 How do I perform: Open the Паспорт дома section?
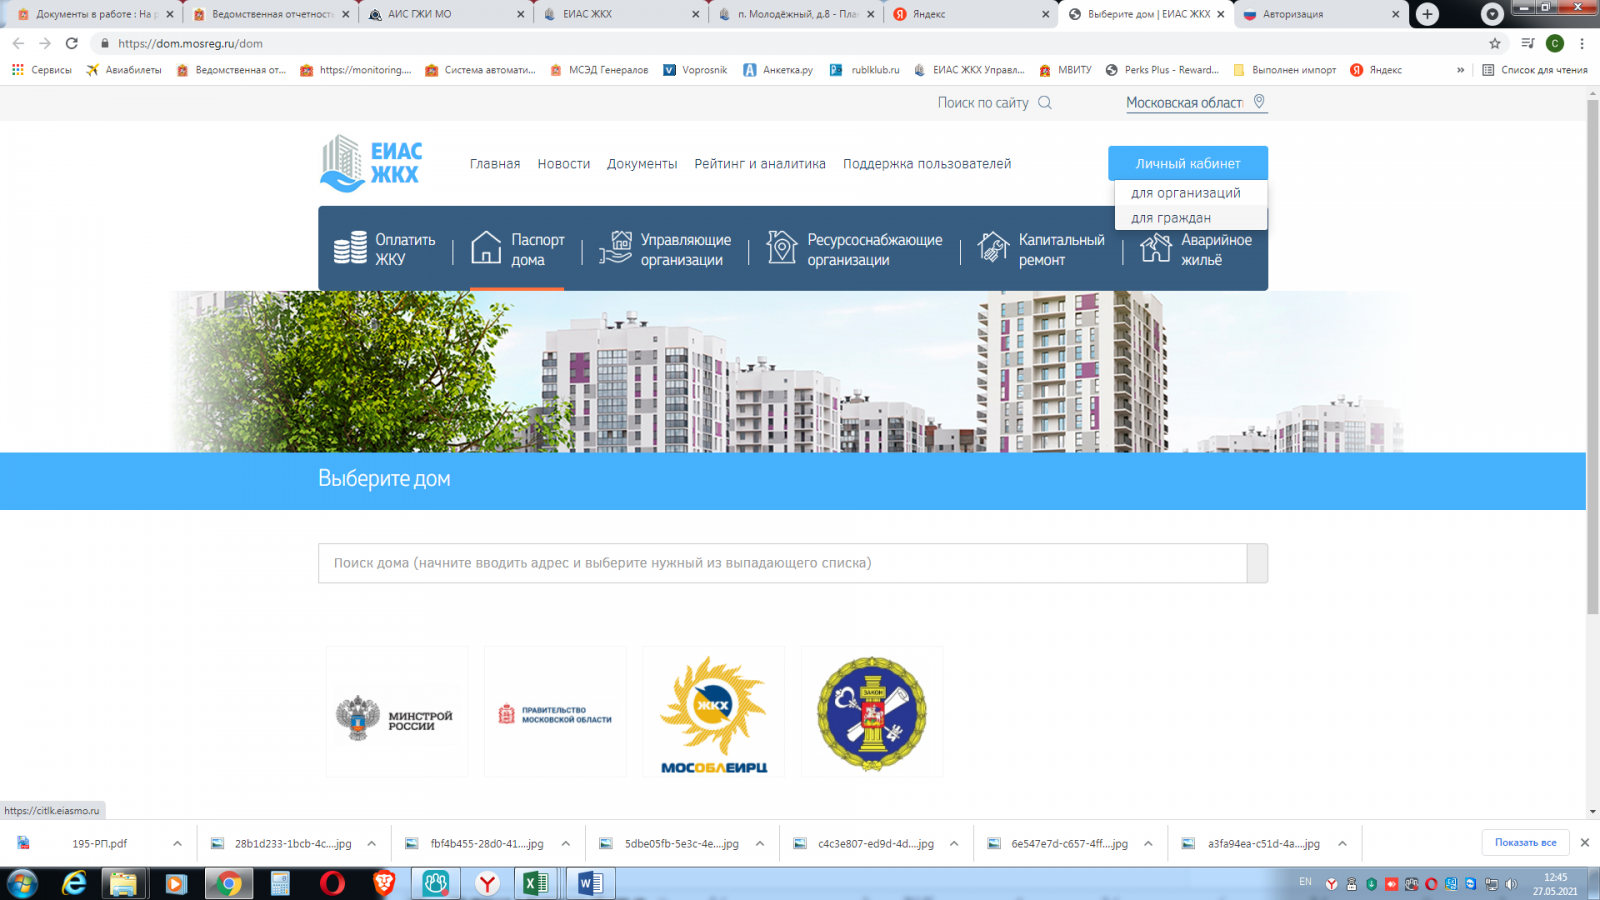pyautogui.click(x=517, y=249)
